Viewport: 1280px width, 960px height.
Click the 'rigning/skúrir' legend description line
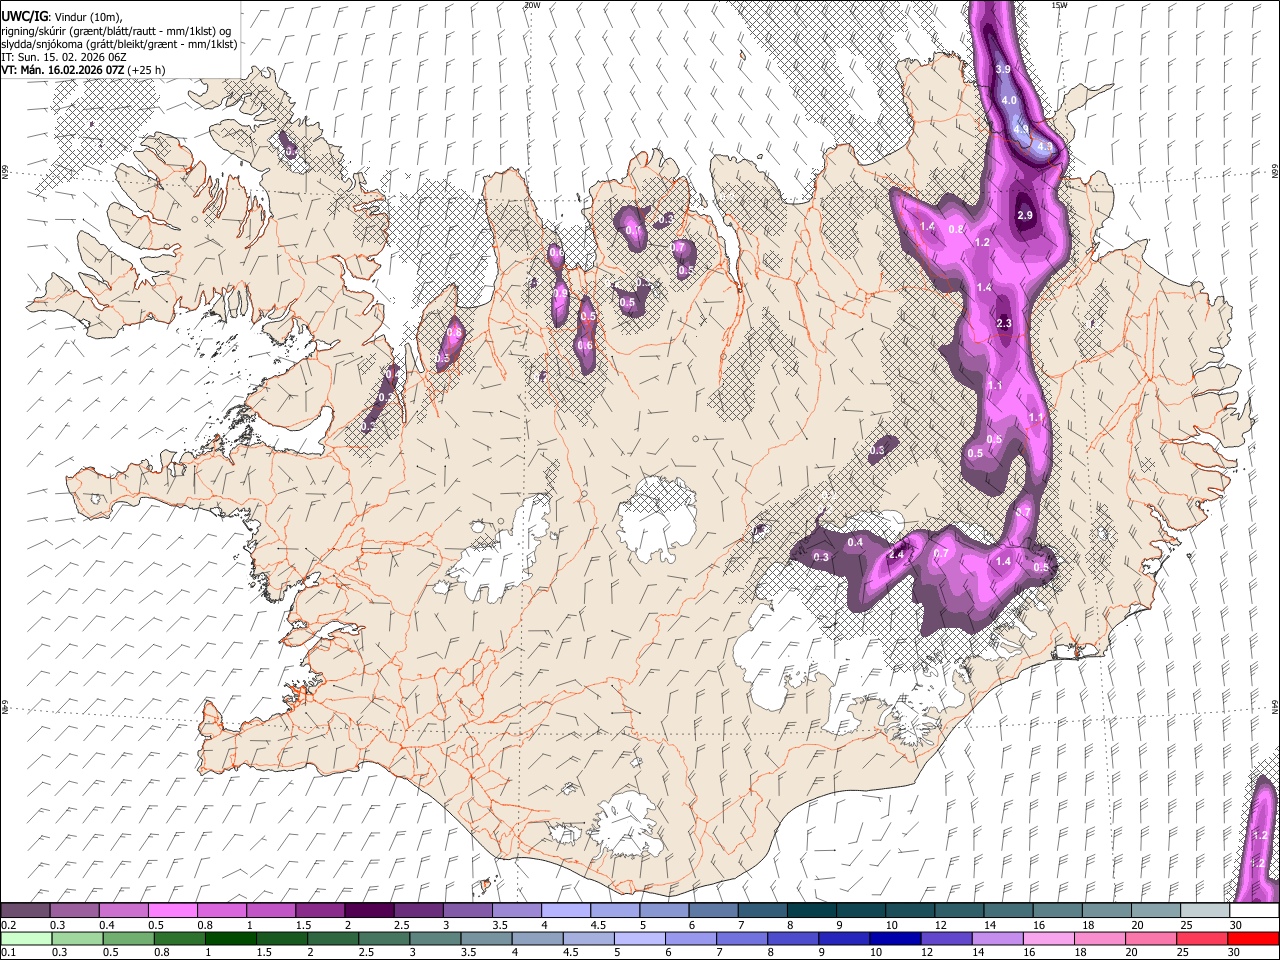116,31
